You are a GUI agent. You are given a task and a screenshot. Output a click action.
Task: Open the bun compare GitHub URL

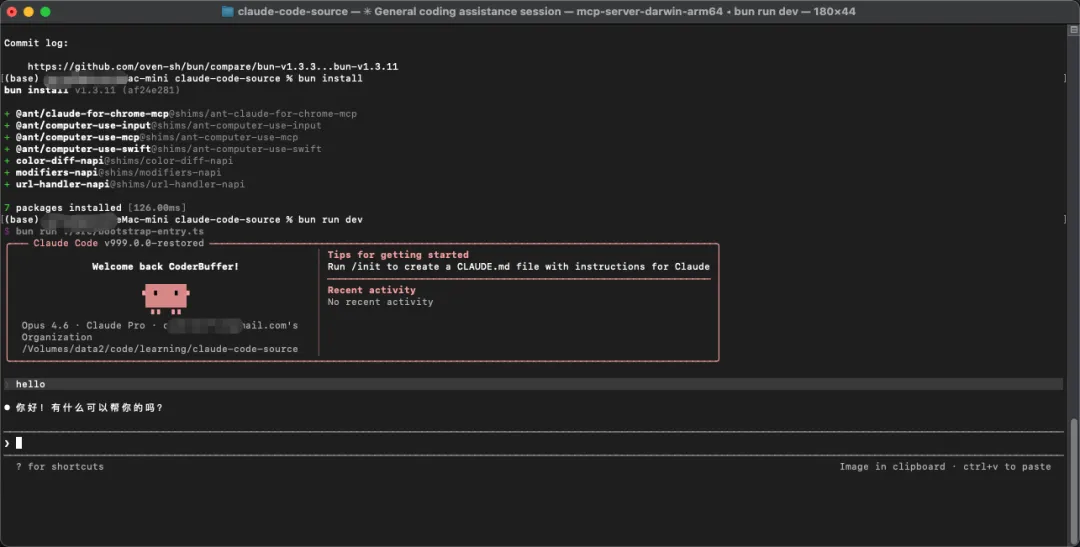(213, 66)
